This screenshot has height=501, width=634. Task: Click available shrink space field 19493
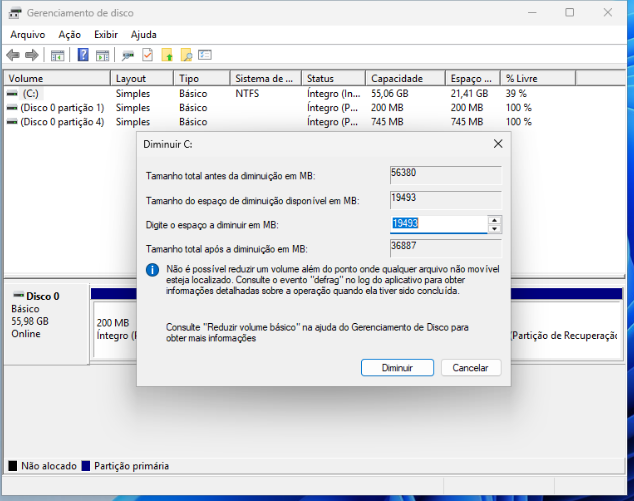pyautogui.click(x=446, y=200)
